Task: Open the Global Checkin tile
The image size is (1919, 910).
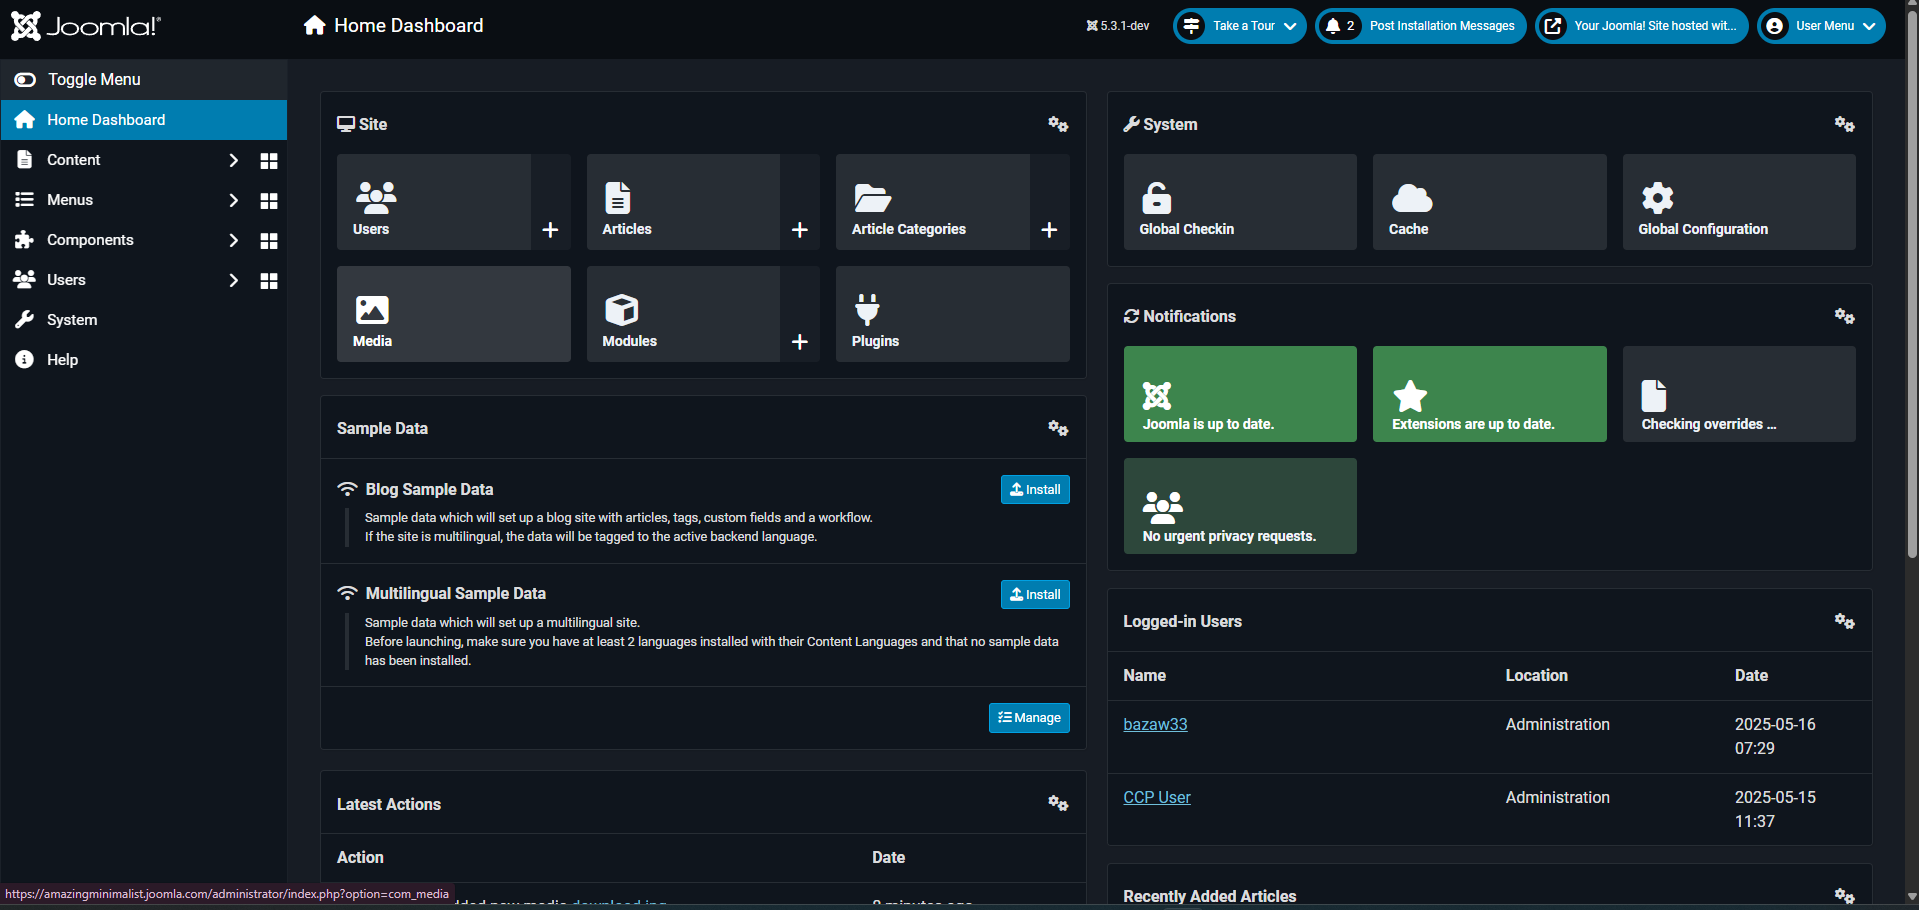Action: (1239, 202)
